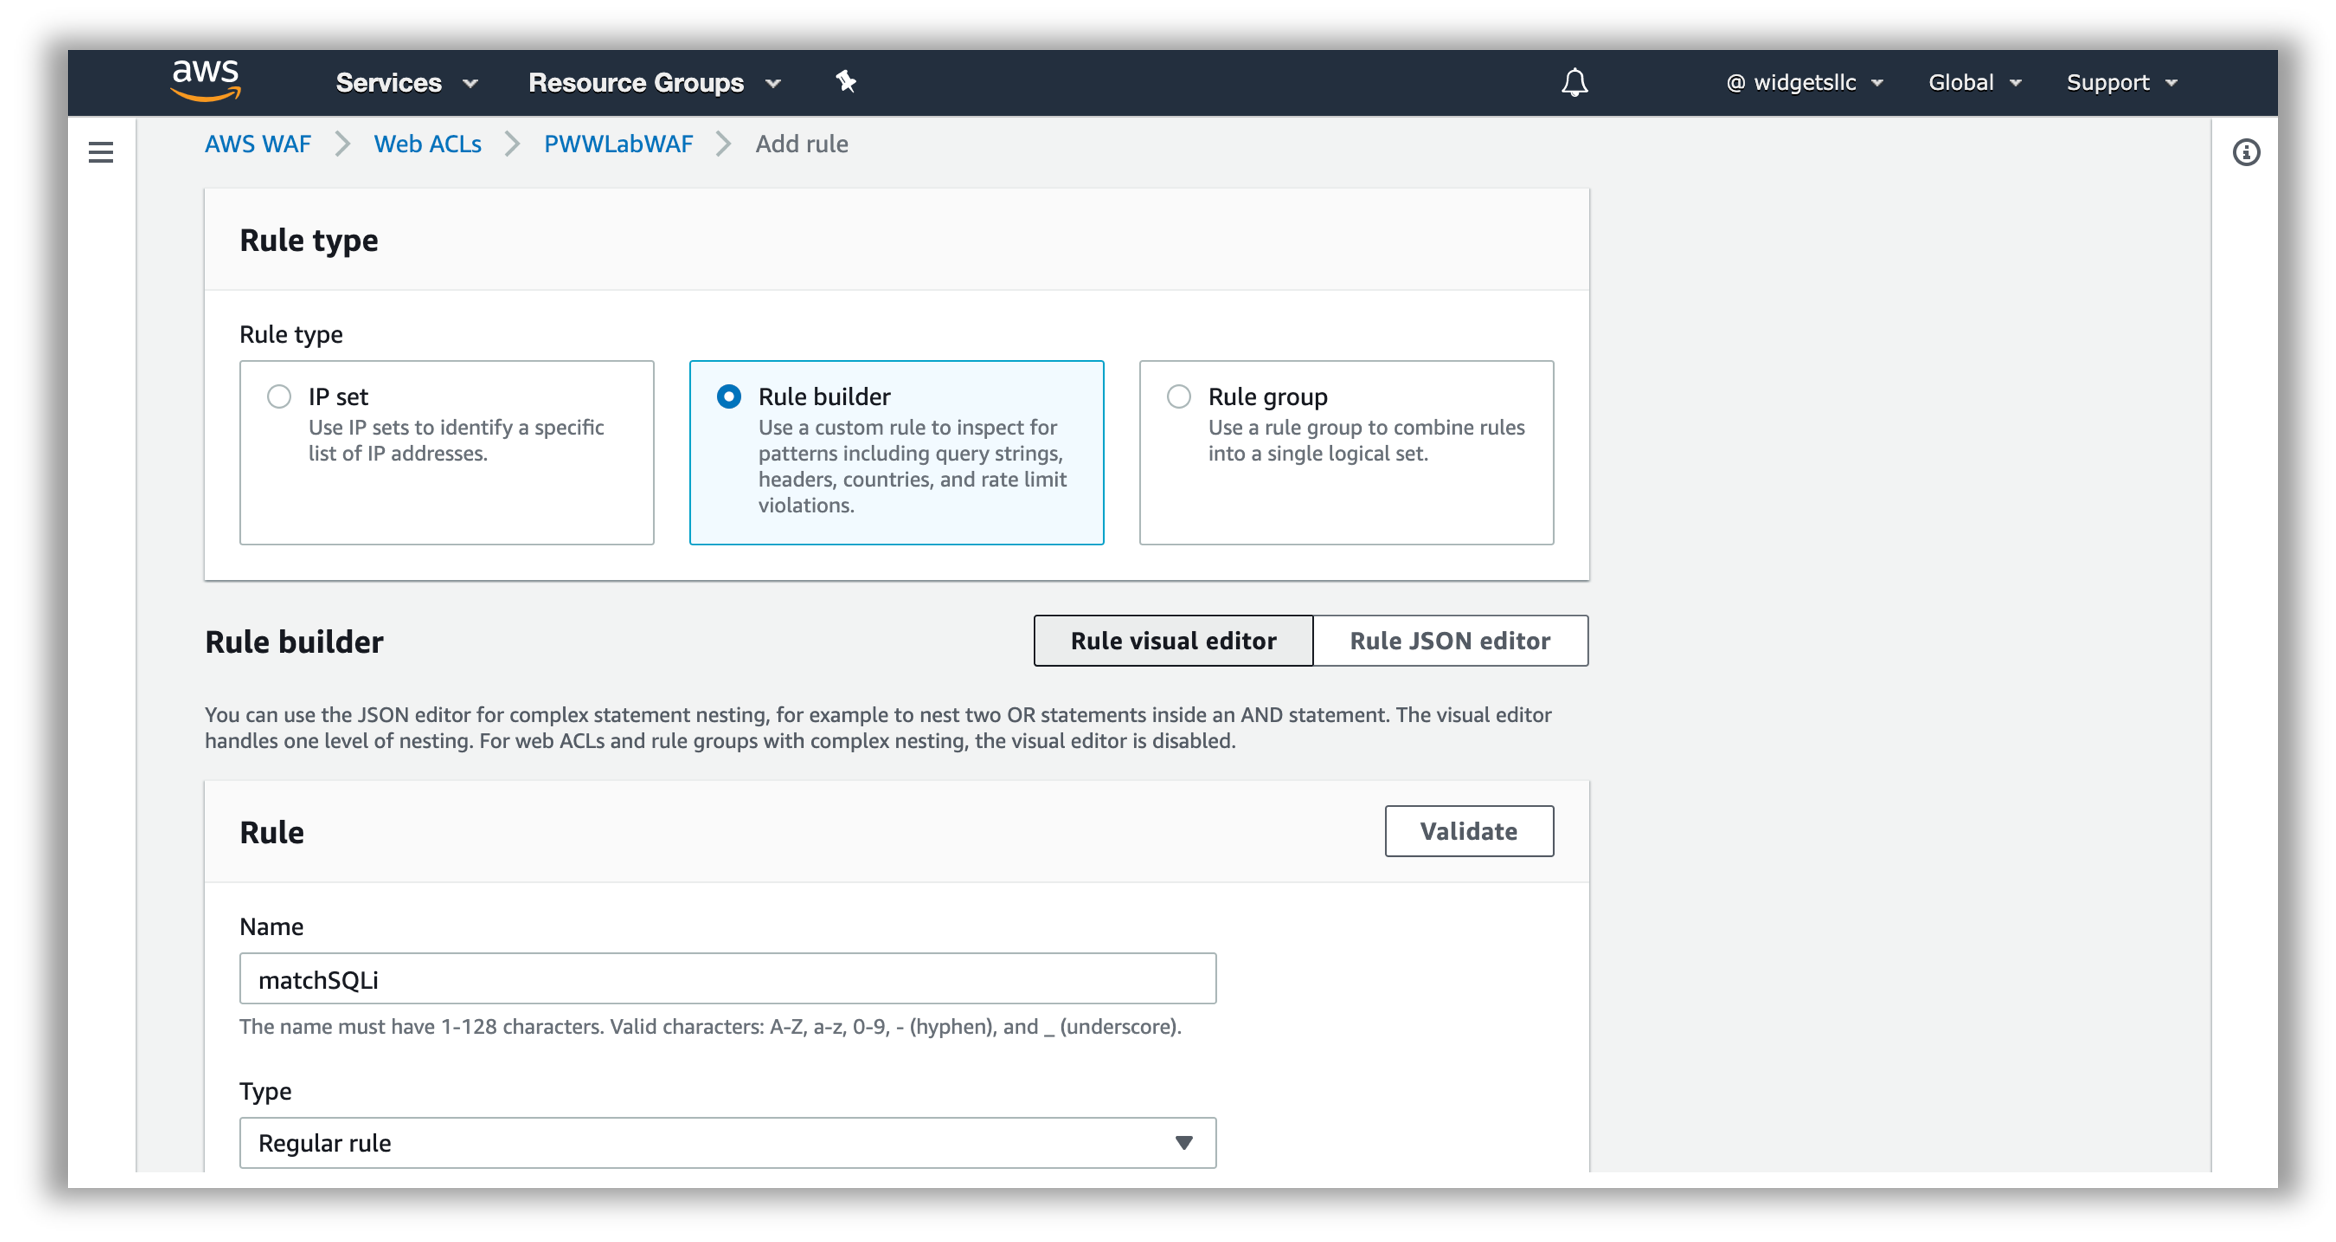Screen dimensions: 2336x1242
Task: Switch to the Rule visual editor tab
Action: 1173,641
